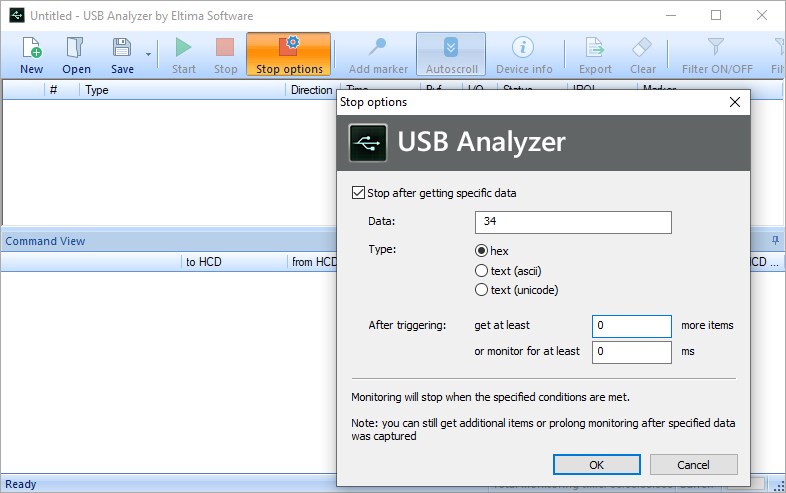
Task: Expand the Save dropdown arrow
Action: (x=148, y=55)
